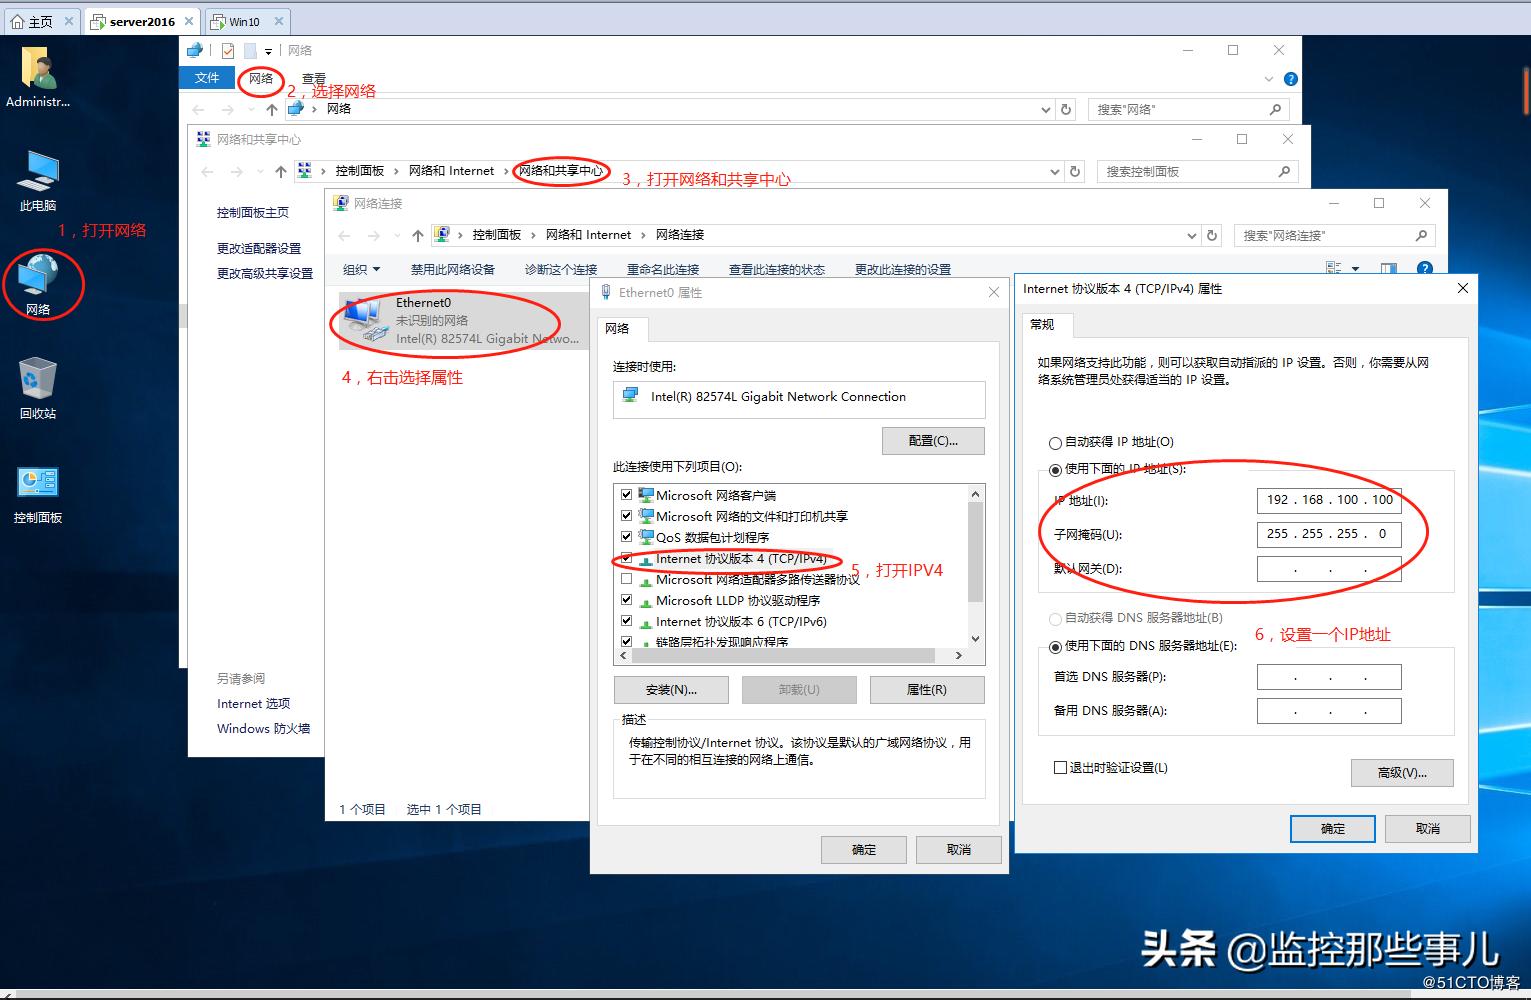Screen dimensions: 1531x1000
Task: Open the address bar history dropdown in 网络连接
Action: coord(1190,235)
